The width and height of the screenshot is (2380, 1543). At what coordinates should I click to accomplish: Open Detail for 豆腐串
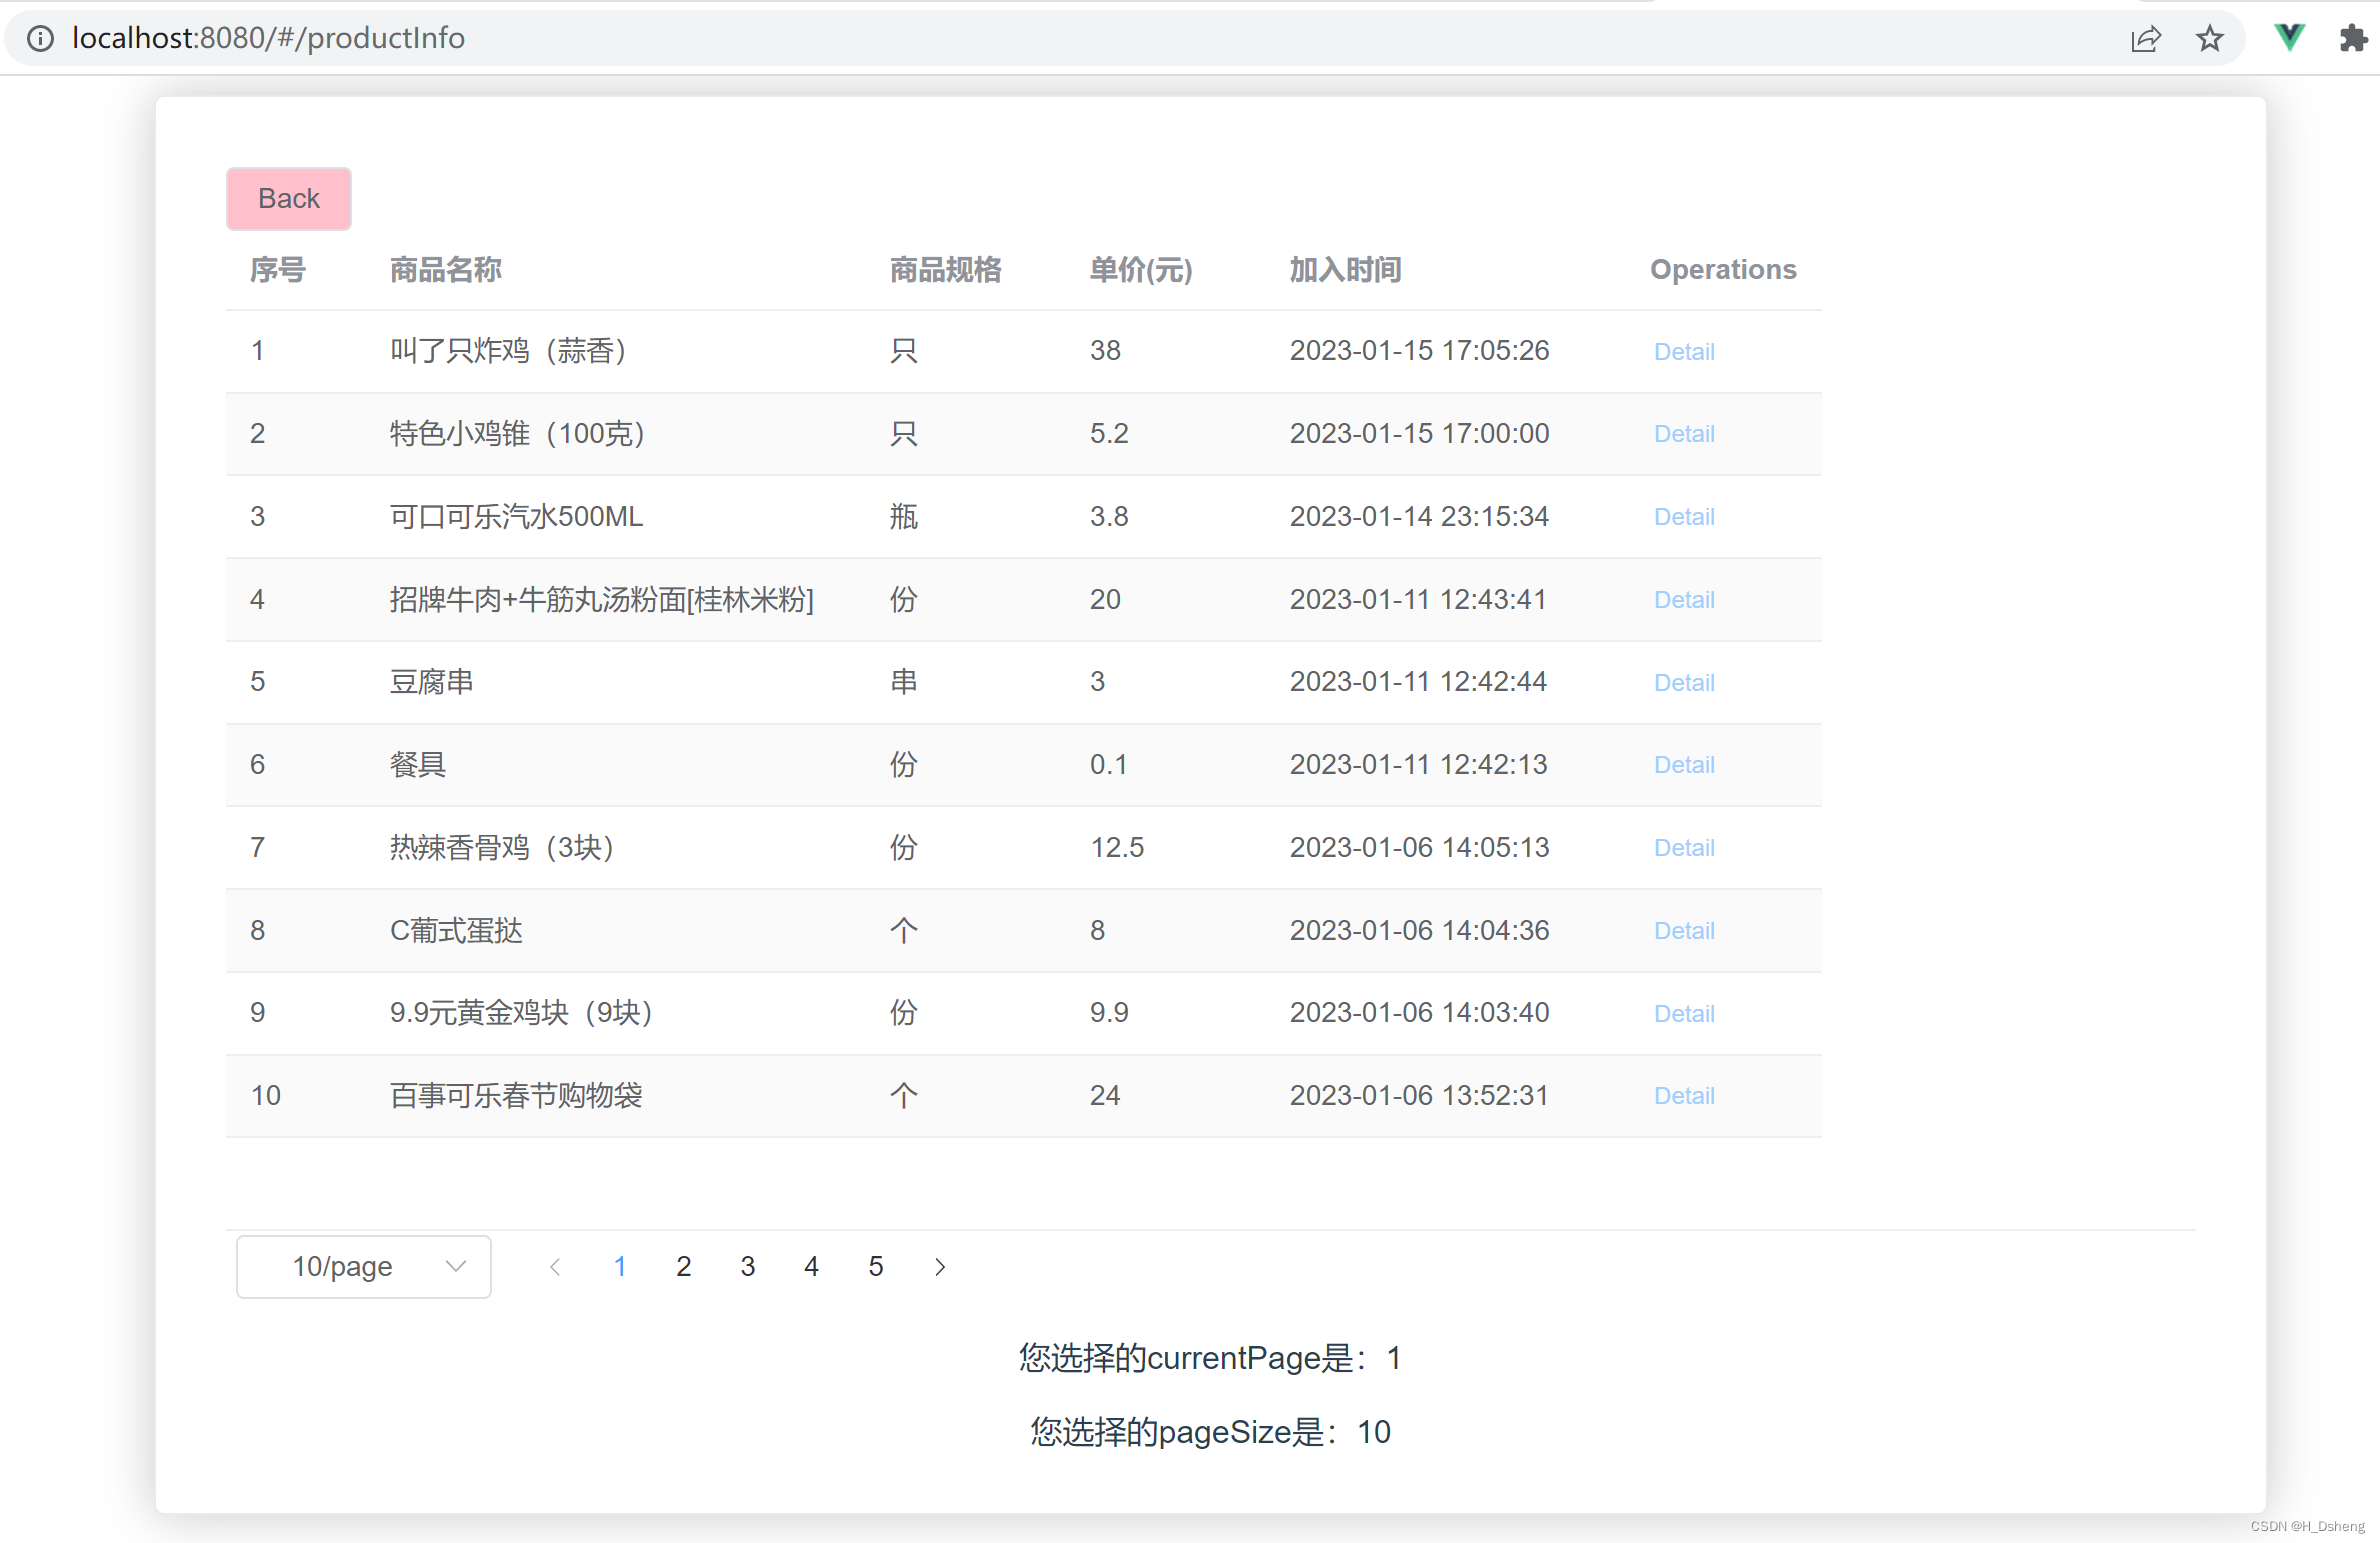pyautogui.click(x=1684, y=683)
